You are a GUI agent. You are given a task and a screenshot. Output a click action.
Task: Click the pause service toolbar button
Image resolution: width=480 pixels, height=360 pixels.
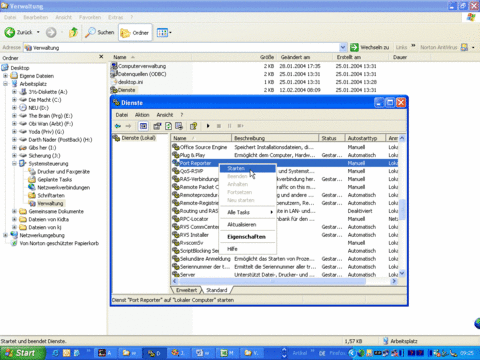(229, 126)
